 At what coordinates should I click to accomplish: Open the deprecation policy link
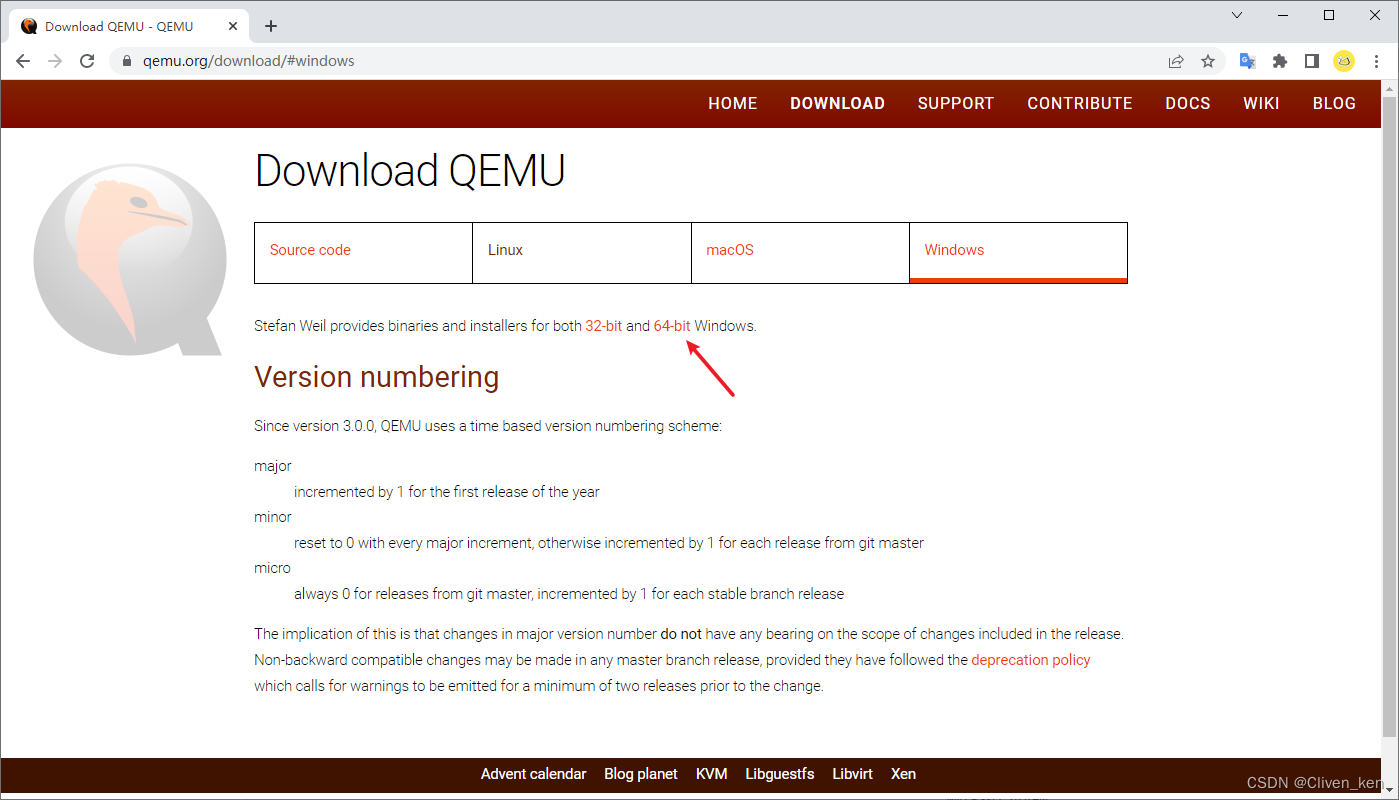pos(1031,660)
